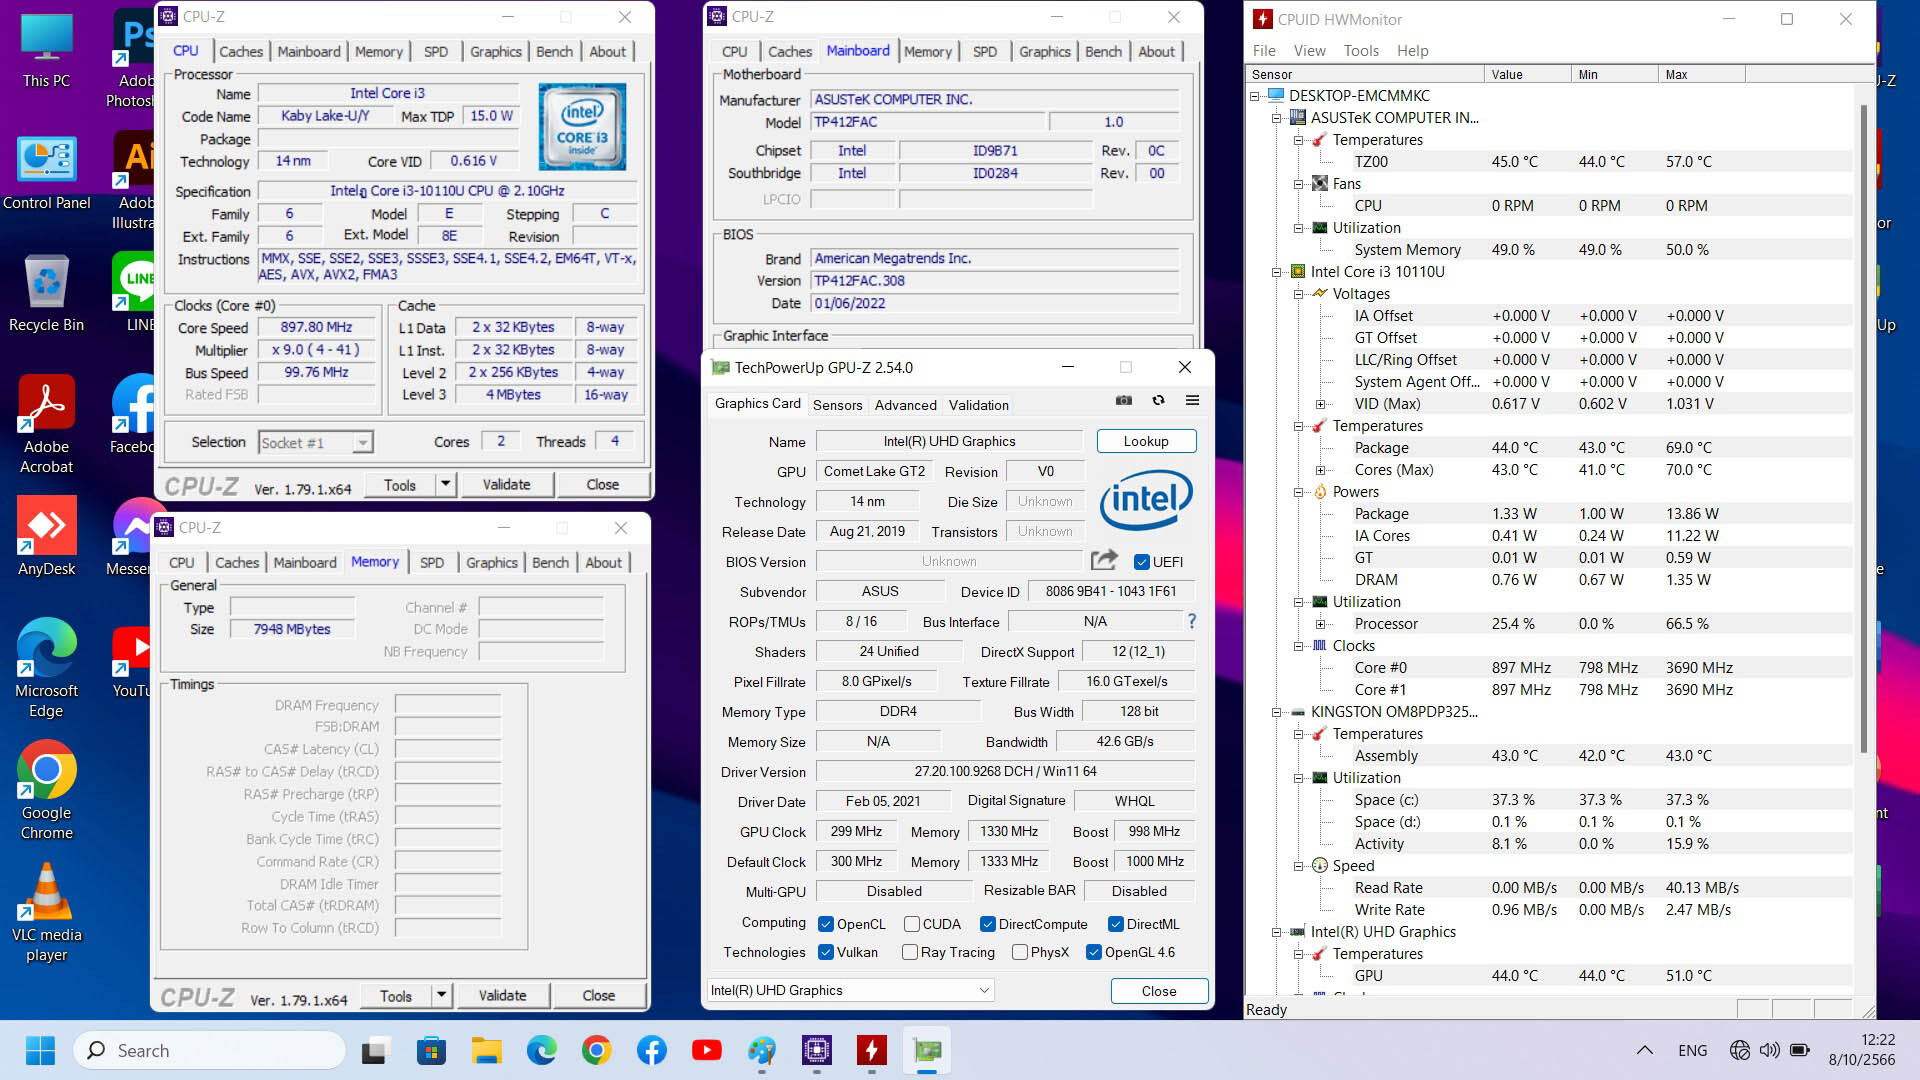Open Microsoft Store taskbar icon
This screenshot has width=1920, height=1080.
431,1050
